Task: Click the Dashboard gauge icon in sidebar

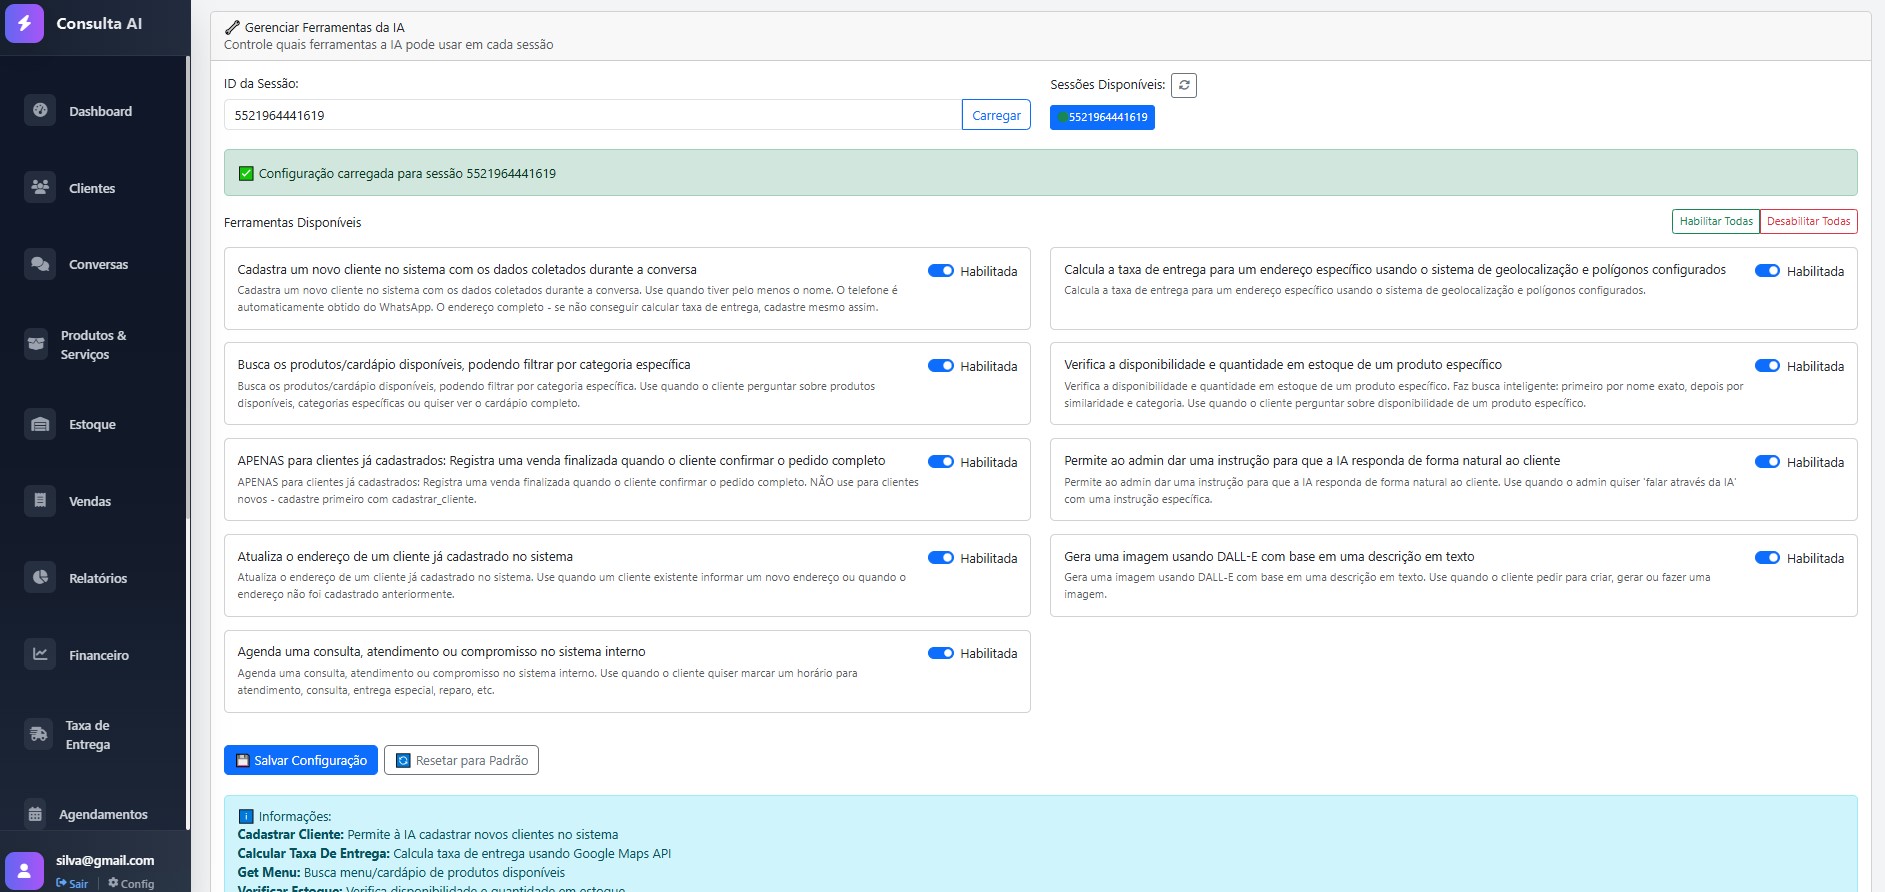Action: [x=40, y=111]
